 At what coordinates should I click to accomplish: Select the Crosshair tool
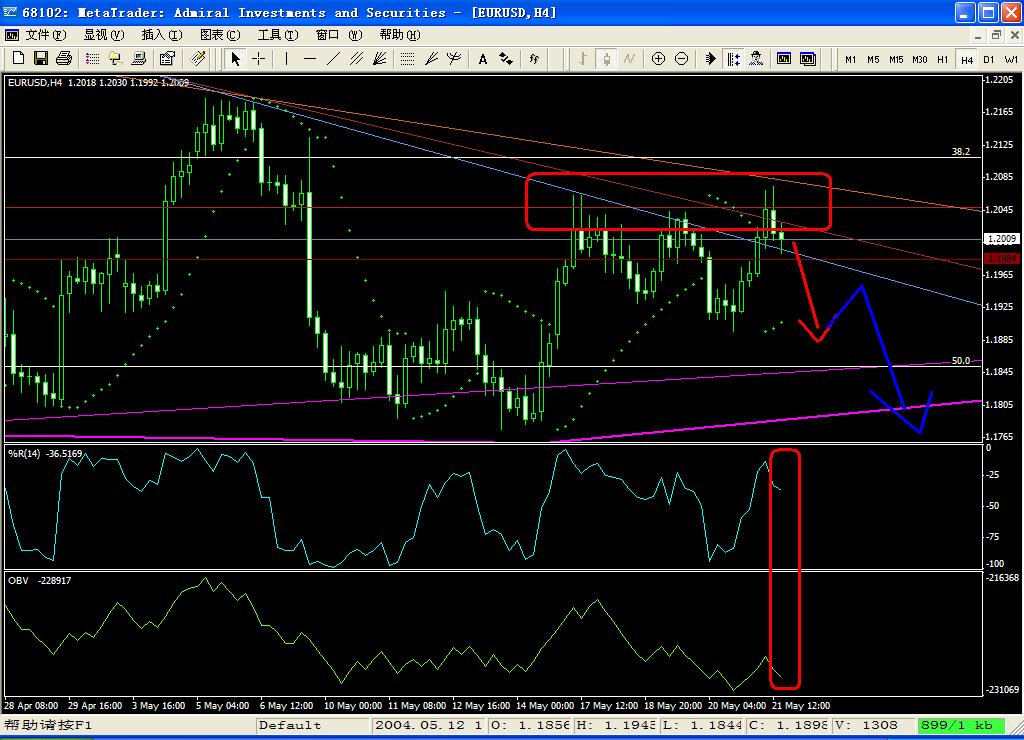[259, 59]
